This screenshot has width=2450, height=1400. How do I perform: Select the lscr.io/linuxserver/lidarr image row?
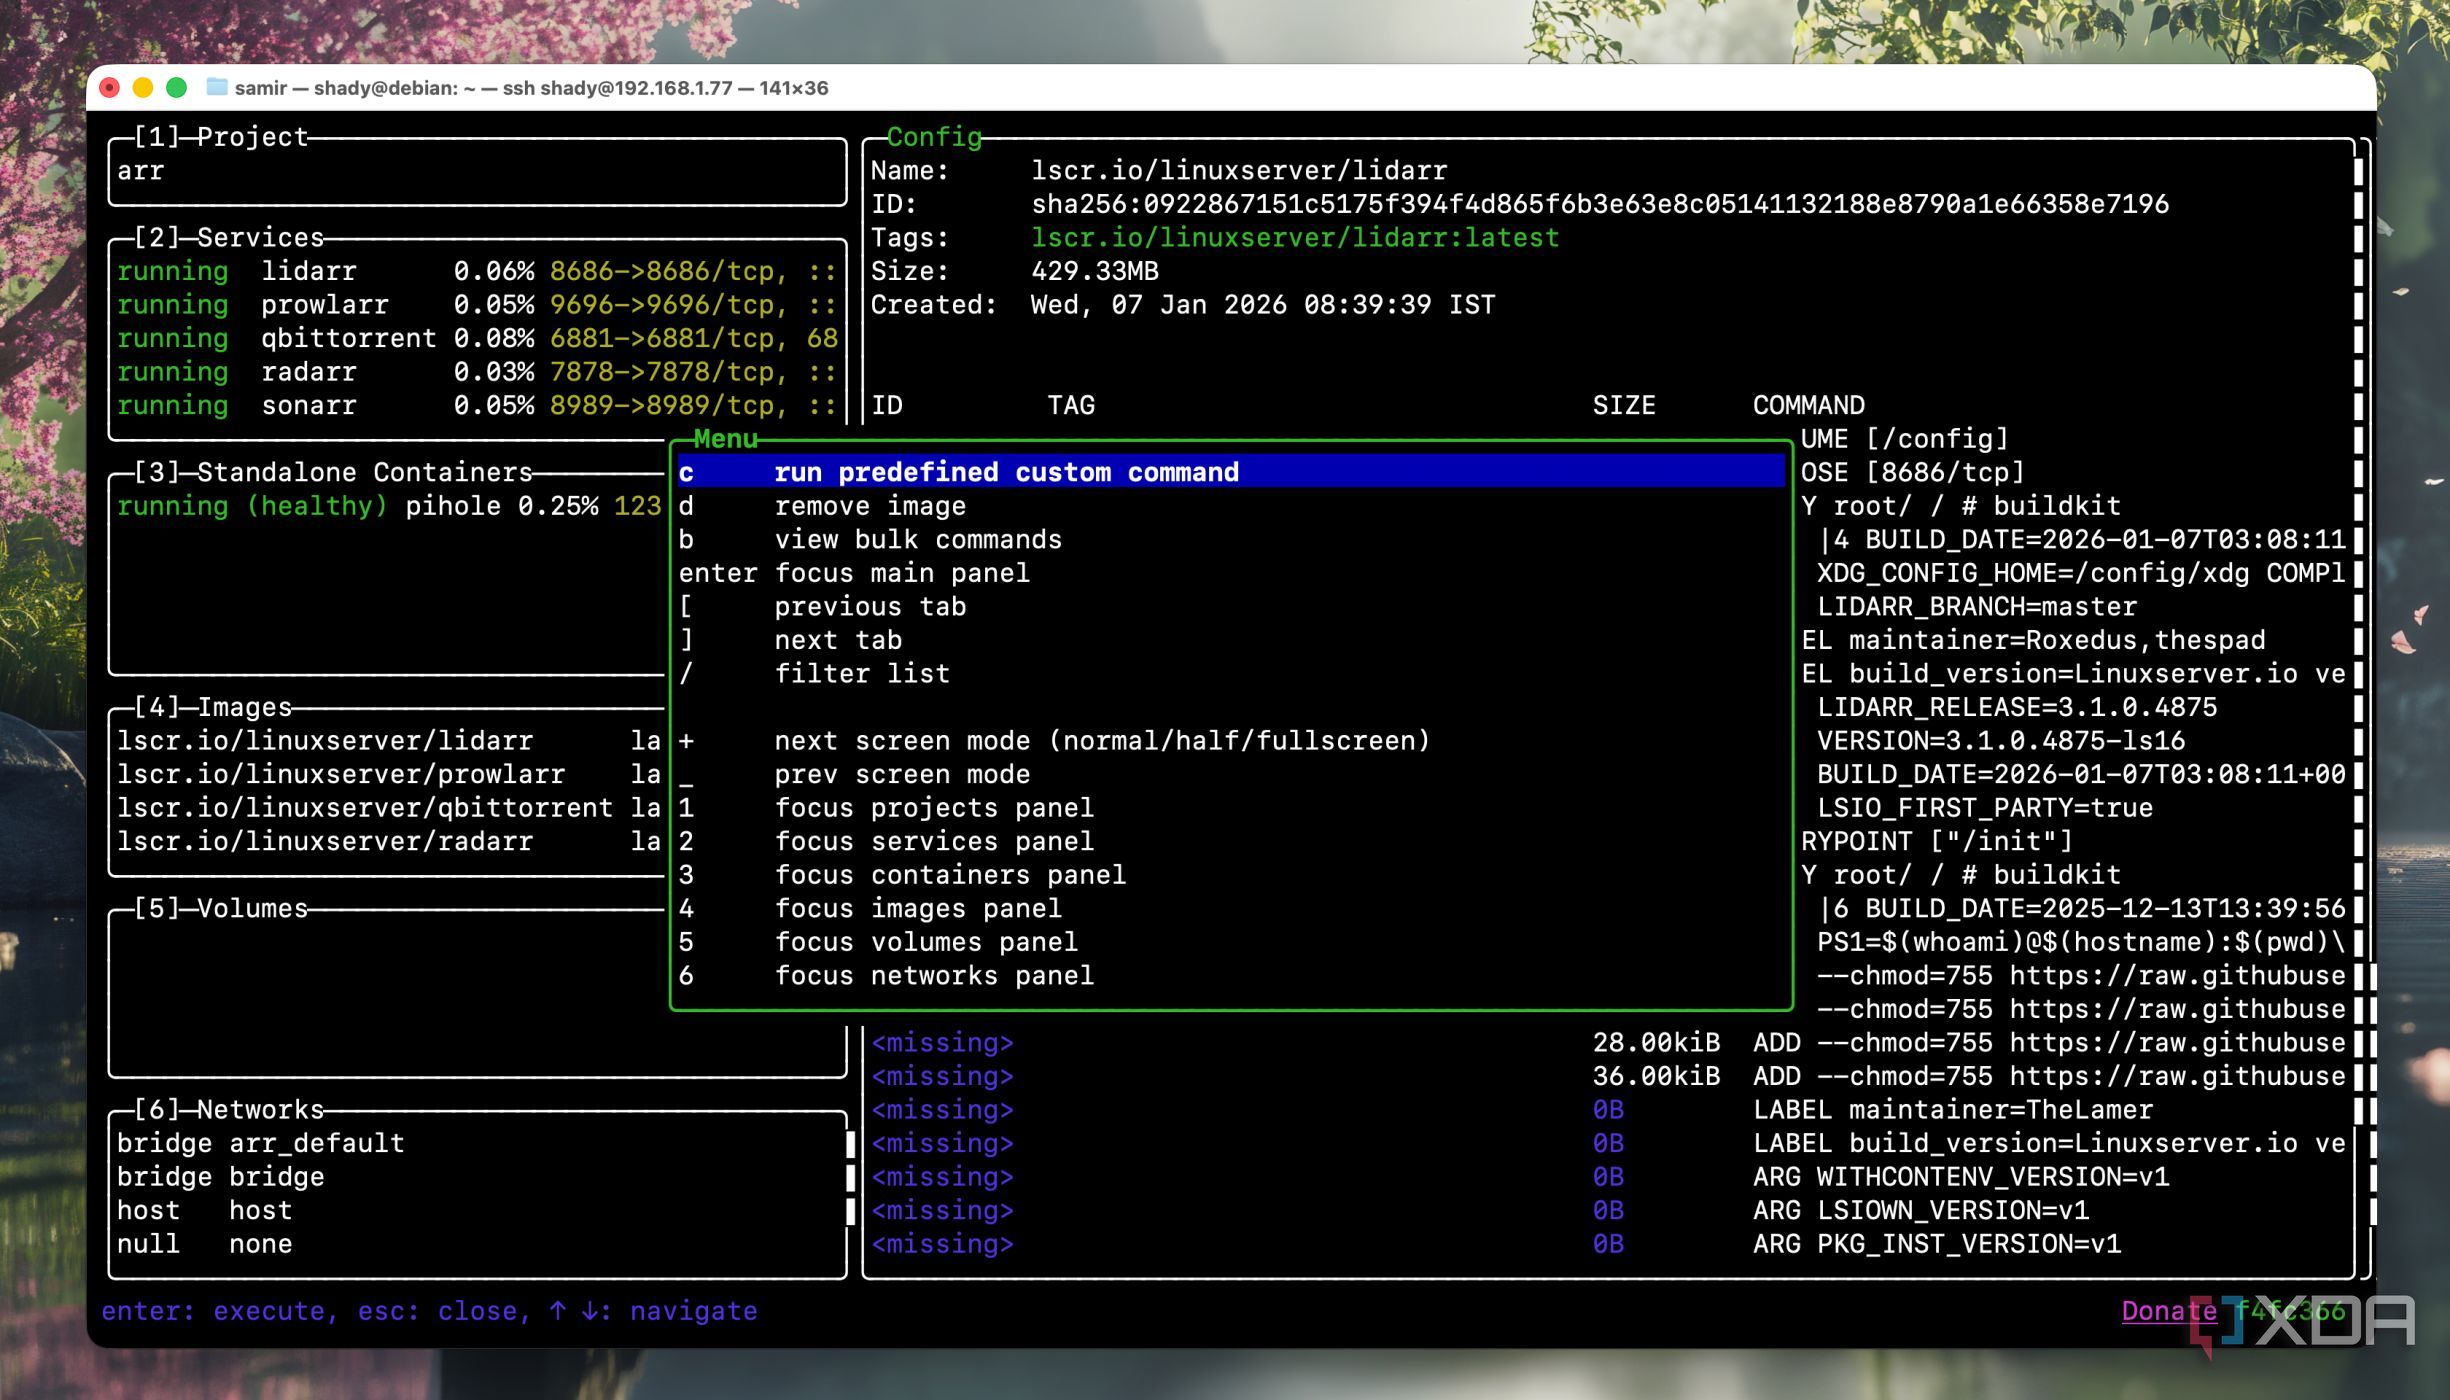[389, 740]
